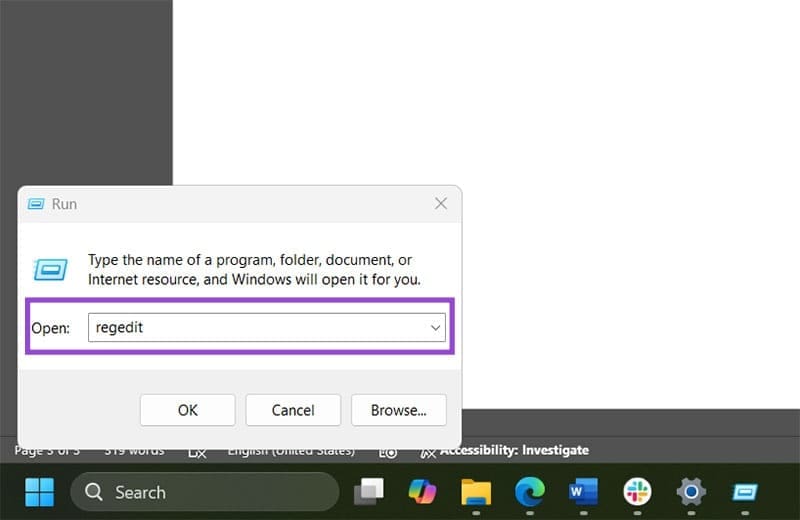Close the Run dialog with the X
Image resolution: width=800 pixels, height=520 pixels.
pos(440,204)
